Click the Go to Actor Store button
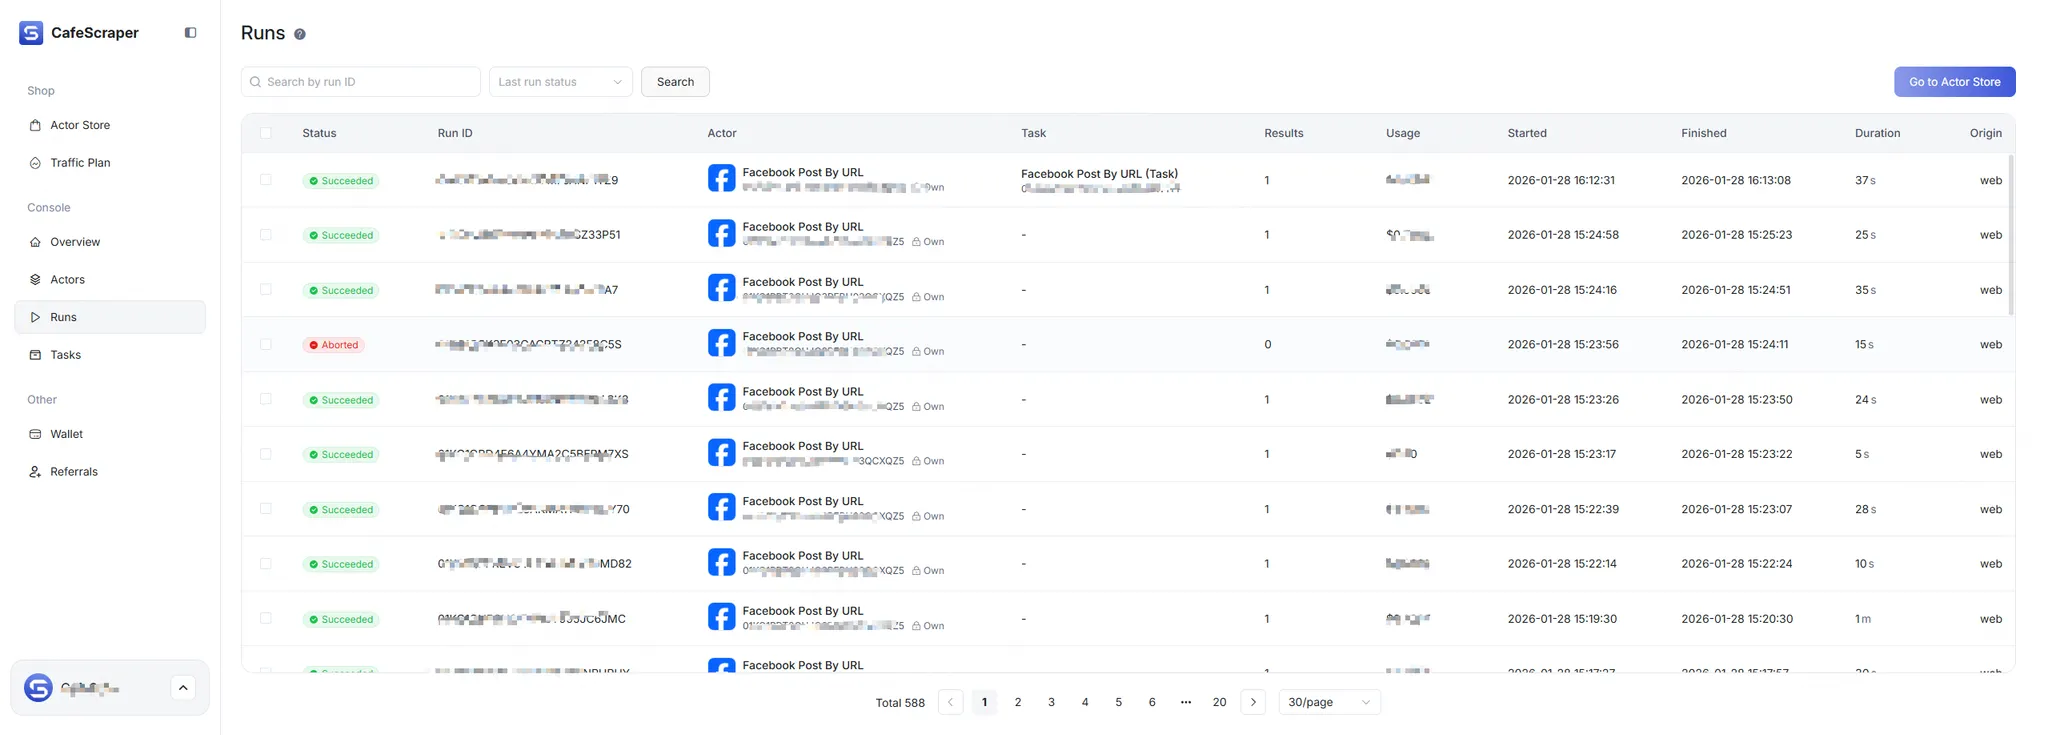 [1954, 82]
